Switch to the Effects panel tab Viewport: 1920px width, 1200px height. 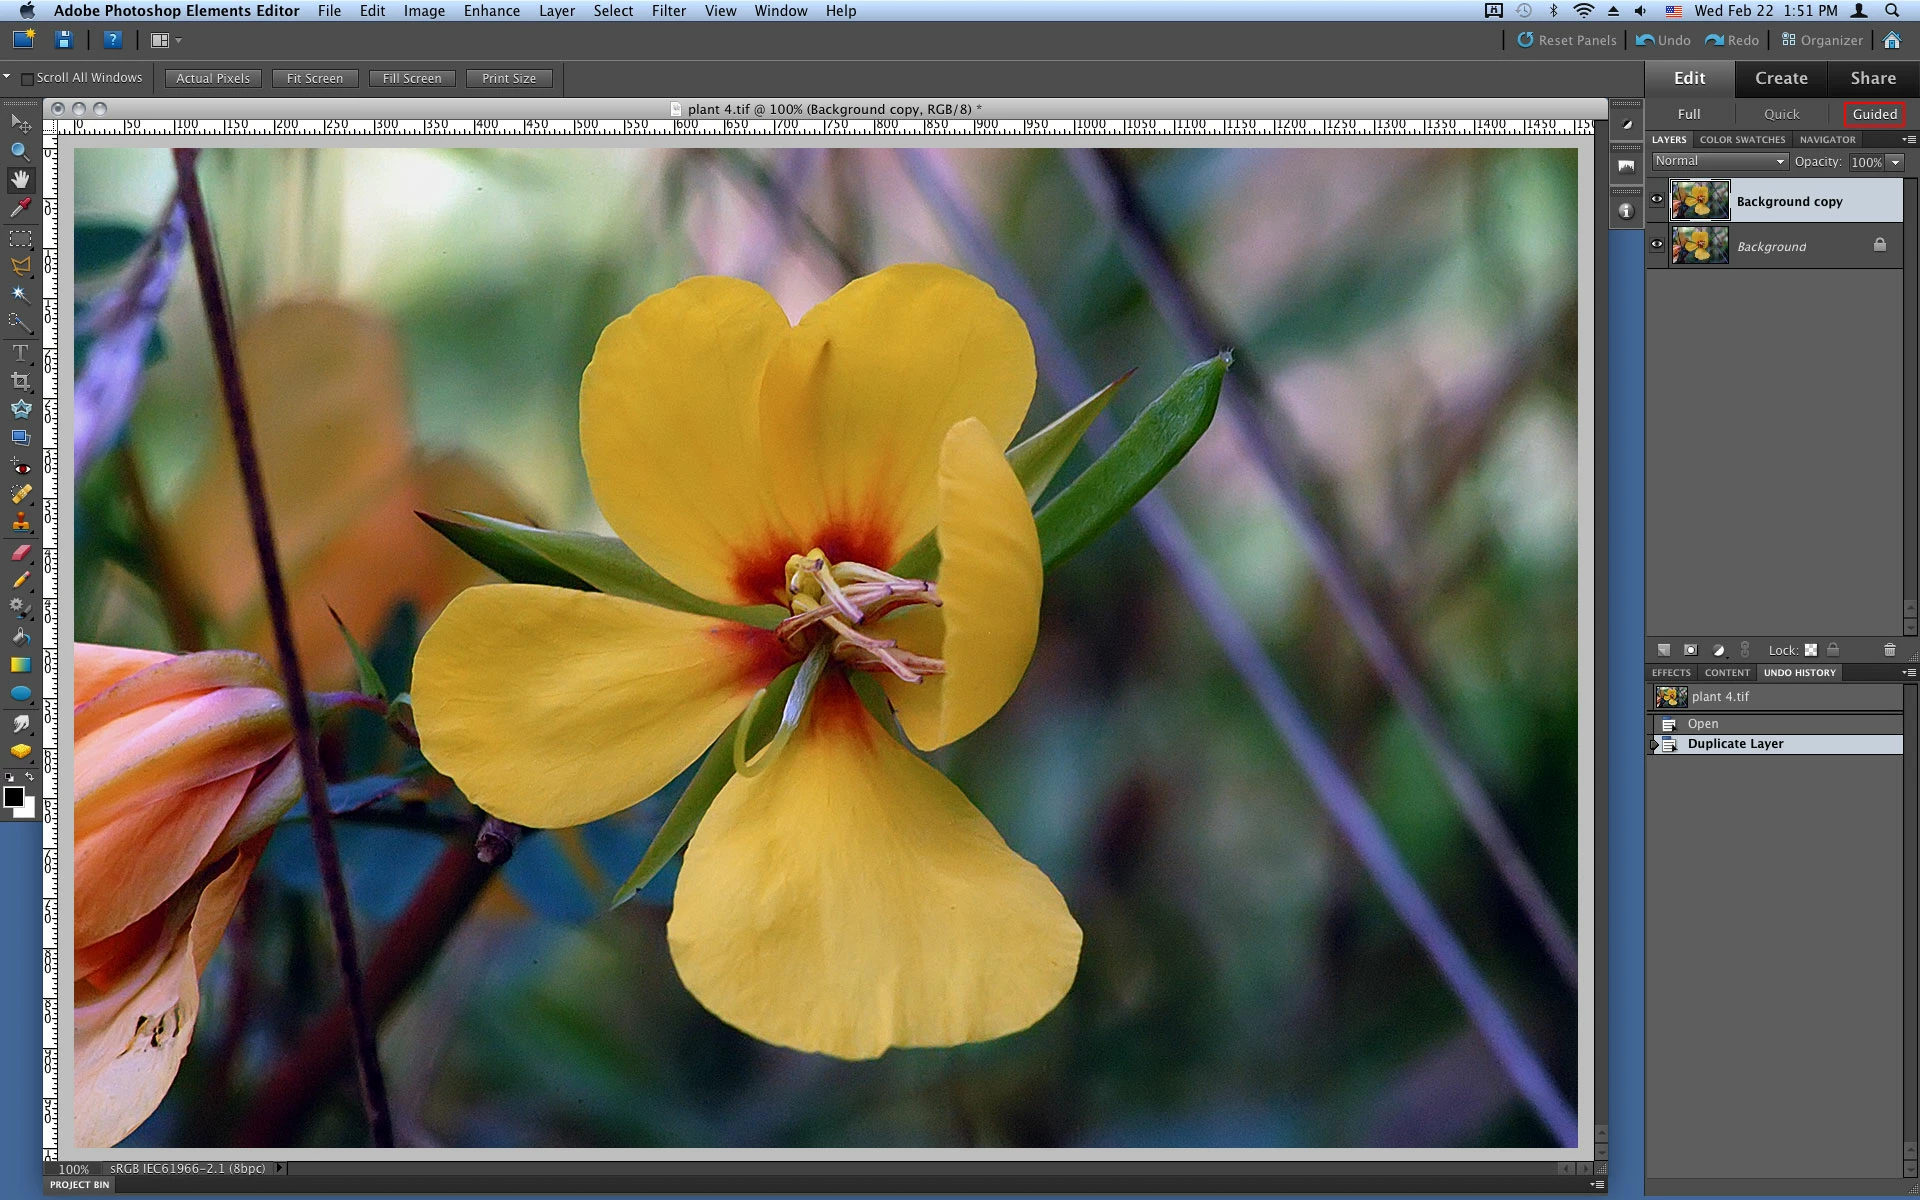[1670, 673]
